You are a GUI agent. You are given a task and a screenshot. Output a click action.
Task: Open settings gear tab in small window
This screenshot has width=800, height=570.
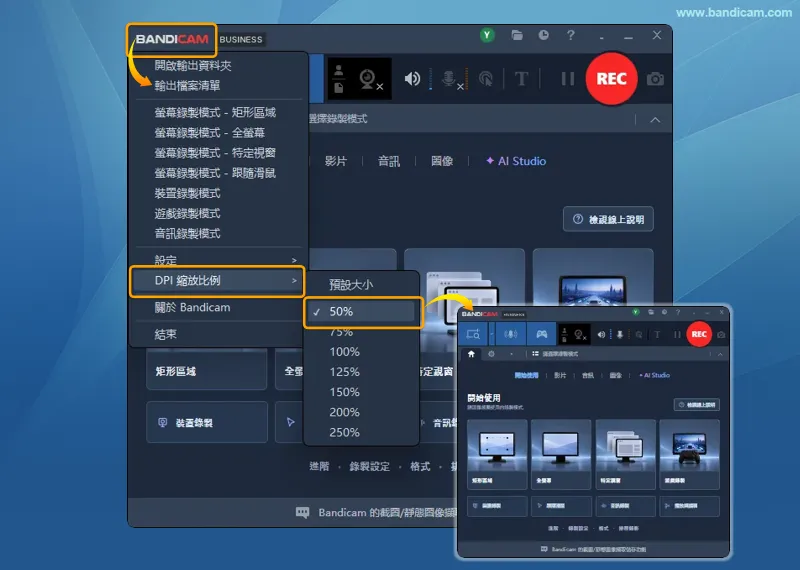coord(491,354)
